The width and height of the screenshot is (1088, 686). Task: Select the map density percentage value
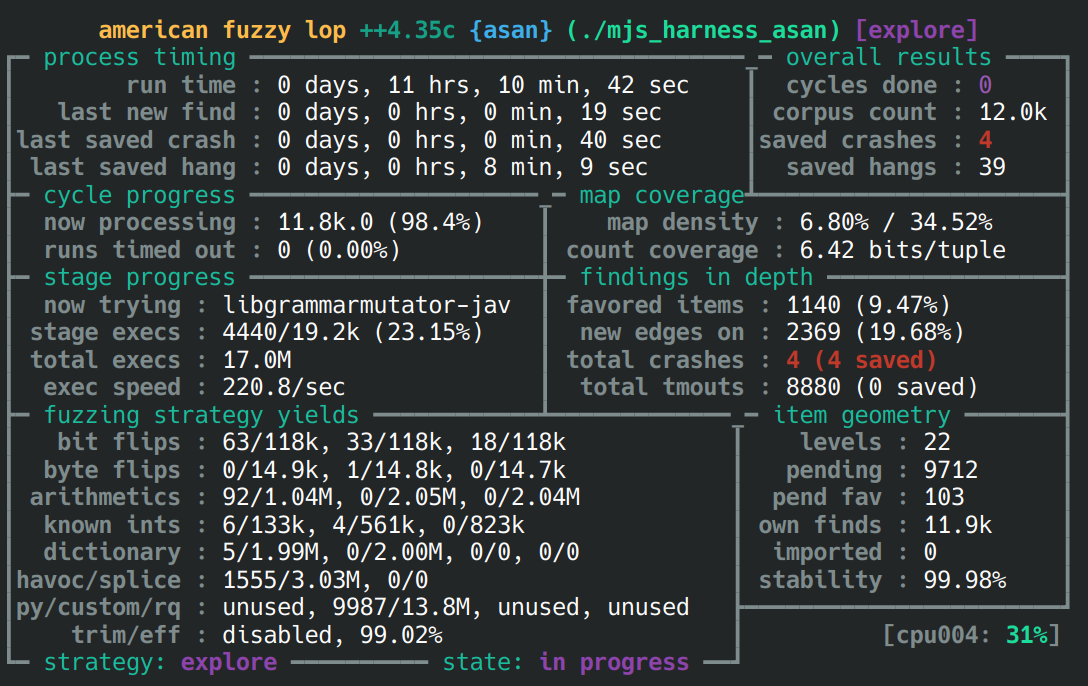click(896, 222)
